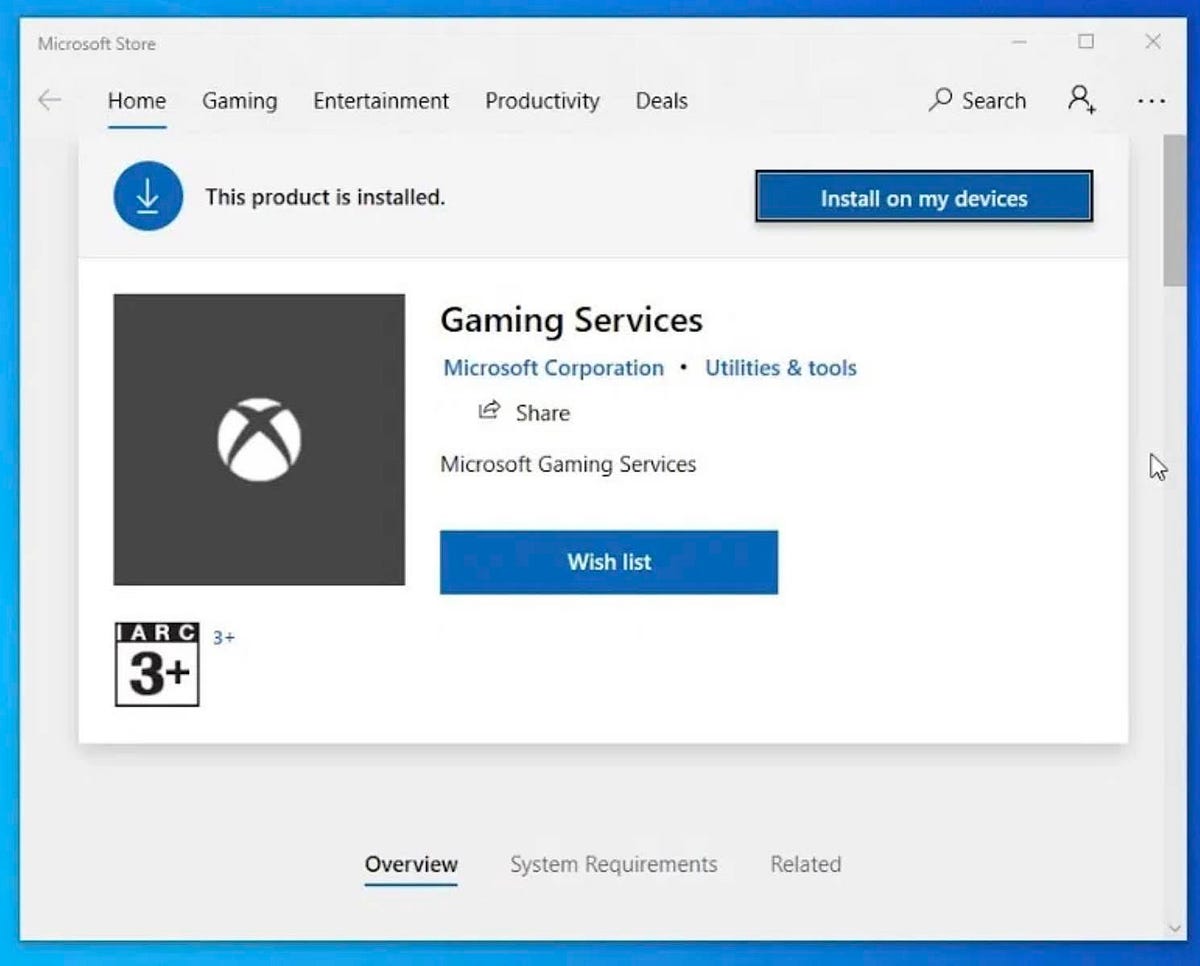Click the Xbox logo app tile
Viewport: 1200px width, 966px height.
pyautogui.click(x=259, y=439)
